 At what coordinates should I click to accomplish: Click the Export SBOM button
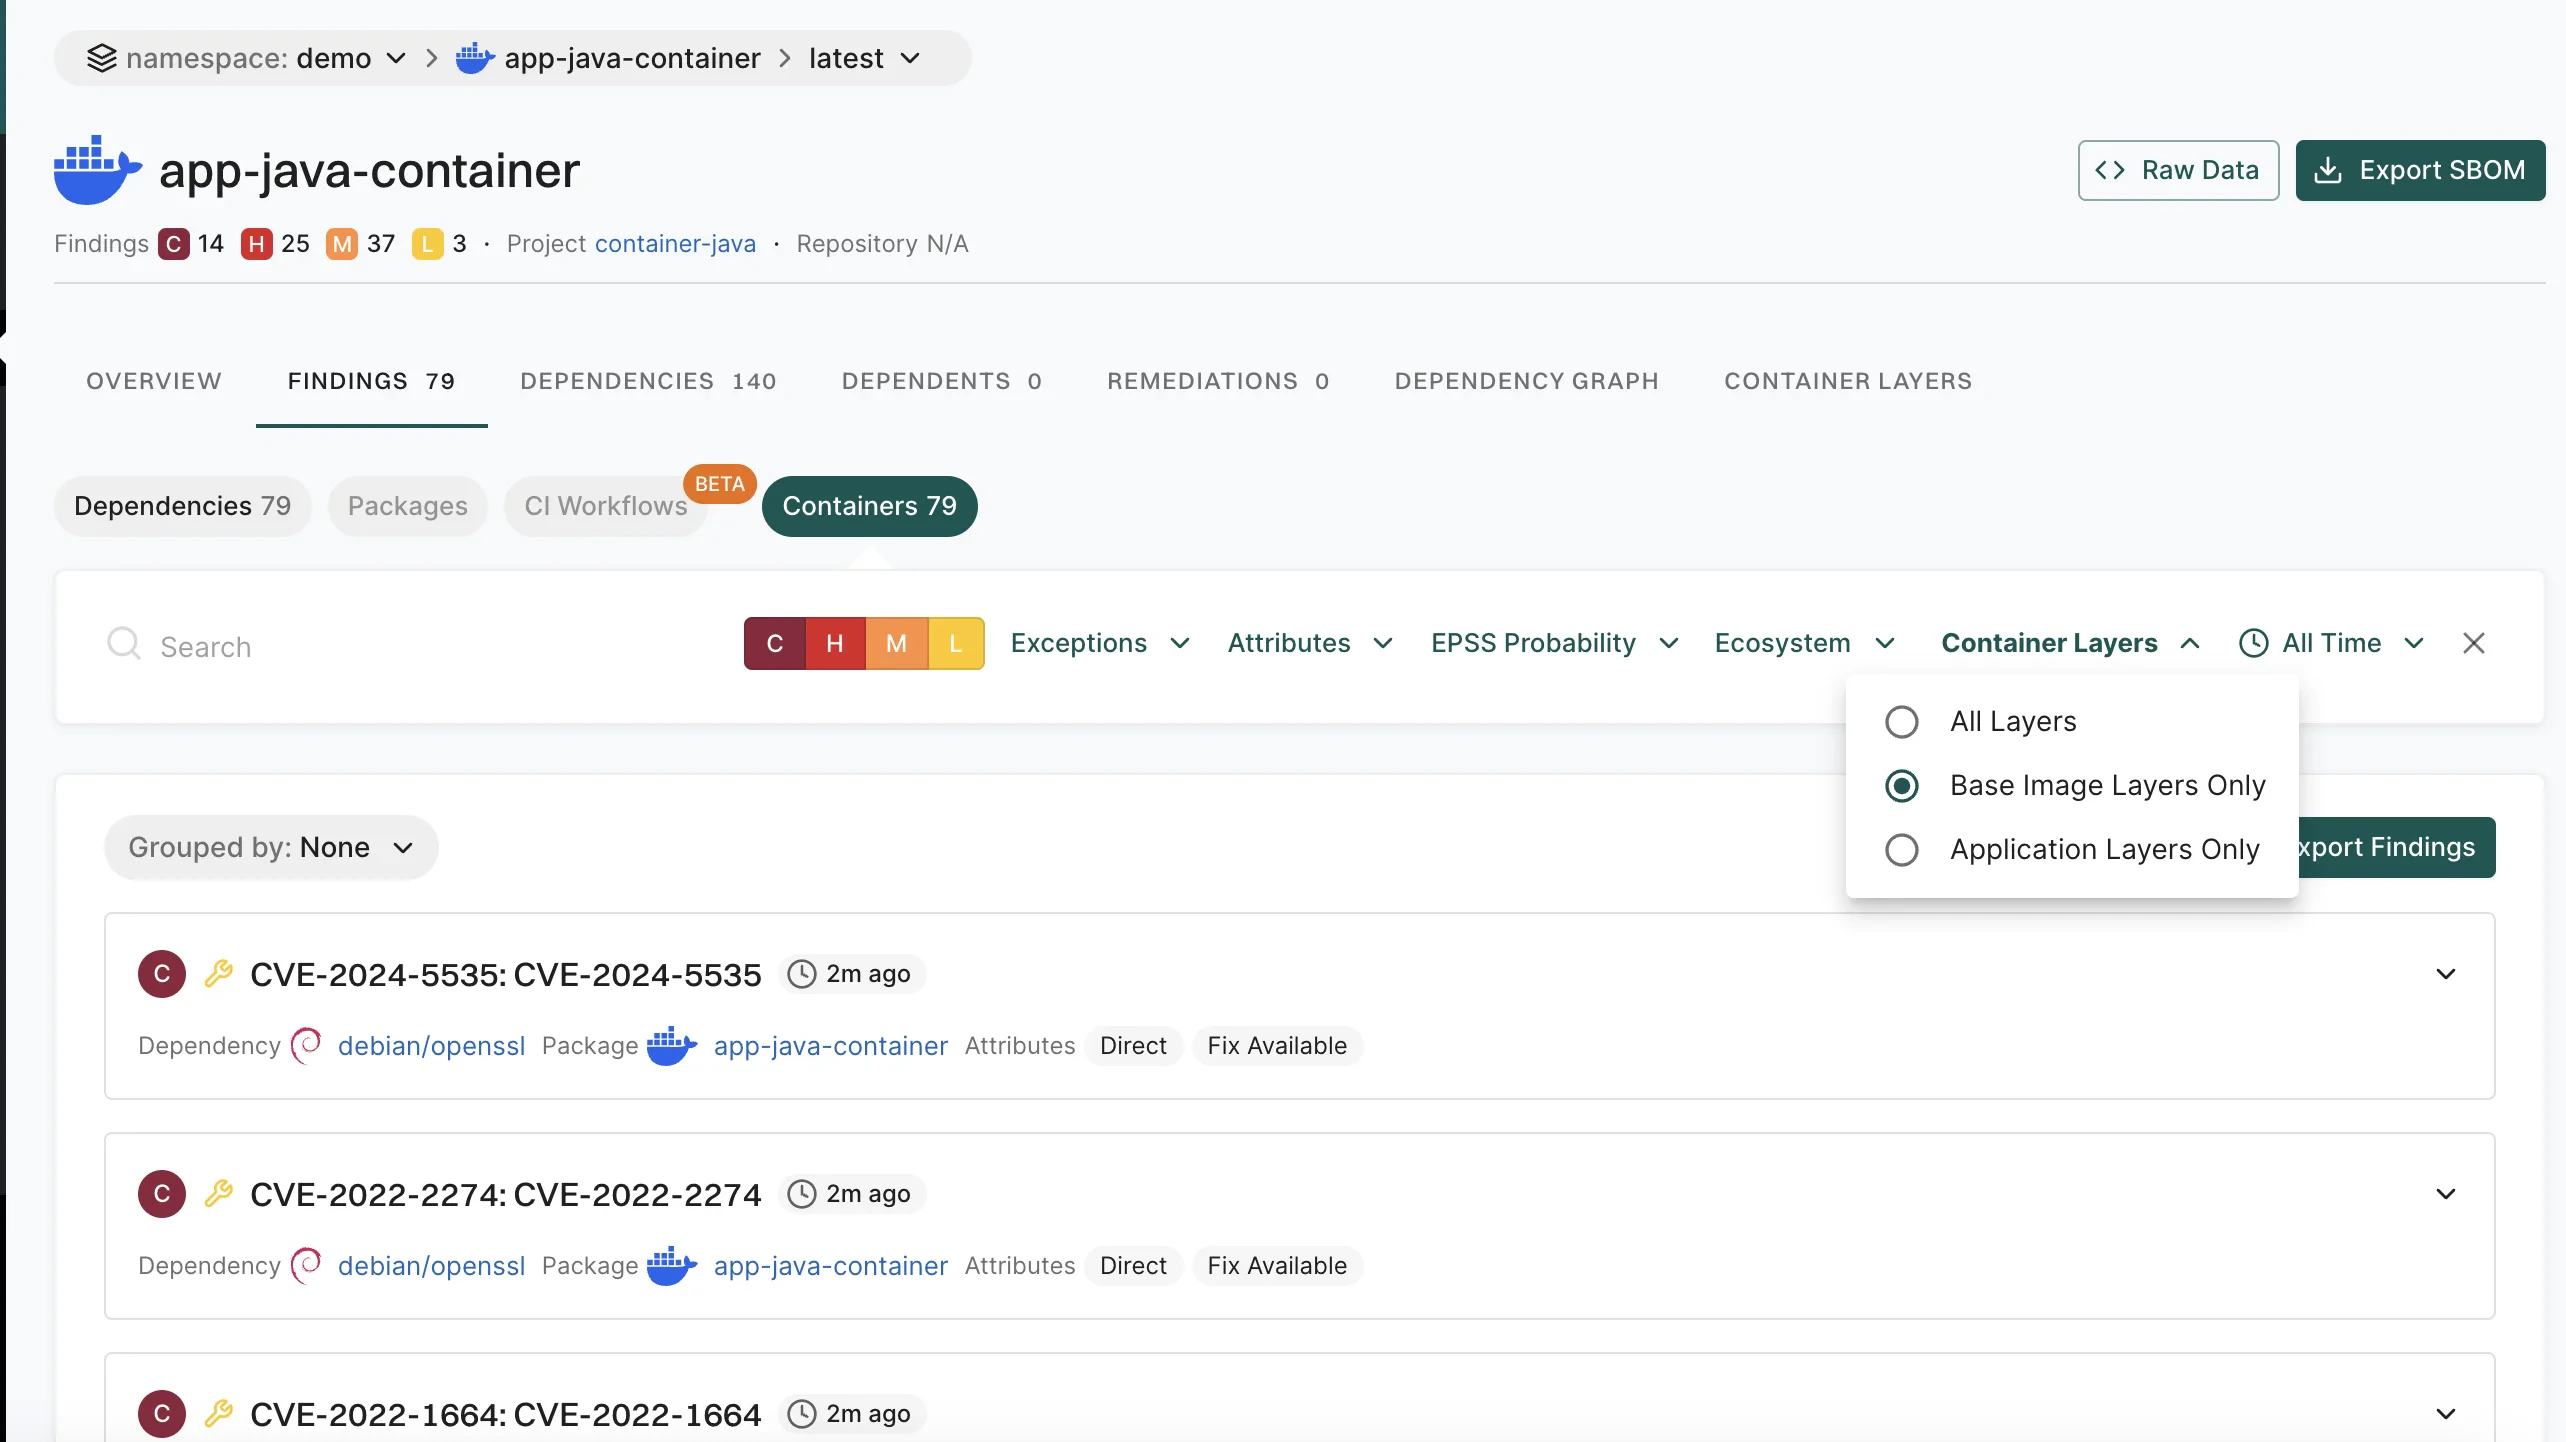(x=2420, y=170)
